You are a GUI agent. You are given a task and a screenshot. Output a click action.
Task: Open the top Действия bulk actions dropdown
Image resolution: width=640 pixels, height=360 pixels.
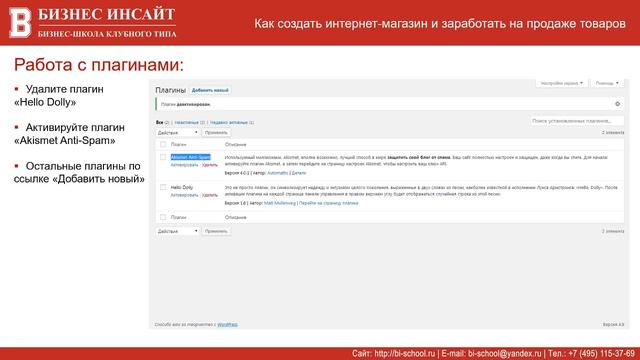pyautogui.click(x=178, y=133)
